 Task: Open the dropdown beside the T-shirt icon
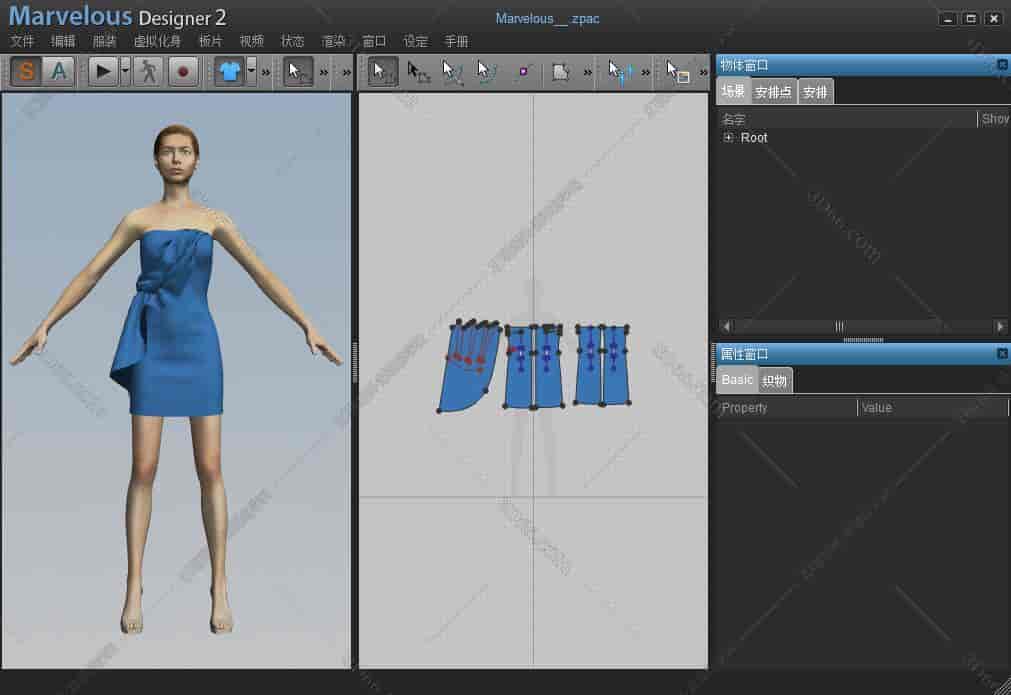[251, 72]
